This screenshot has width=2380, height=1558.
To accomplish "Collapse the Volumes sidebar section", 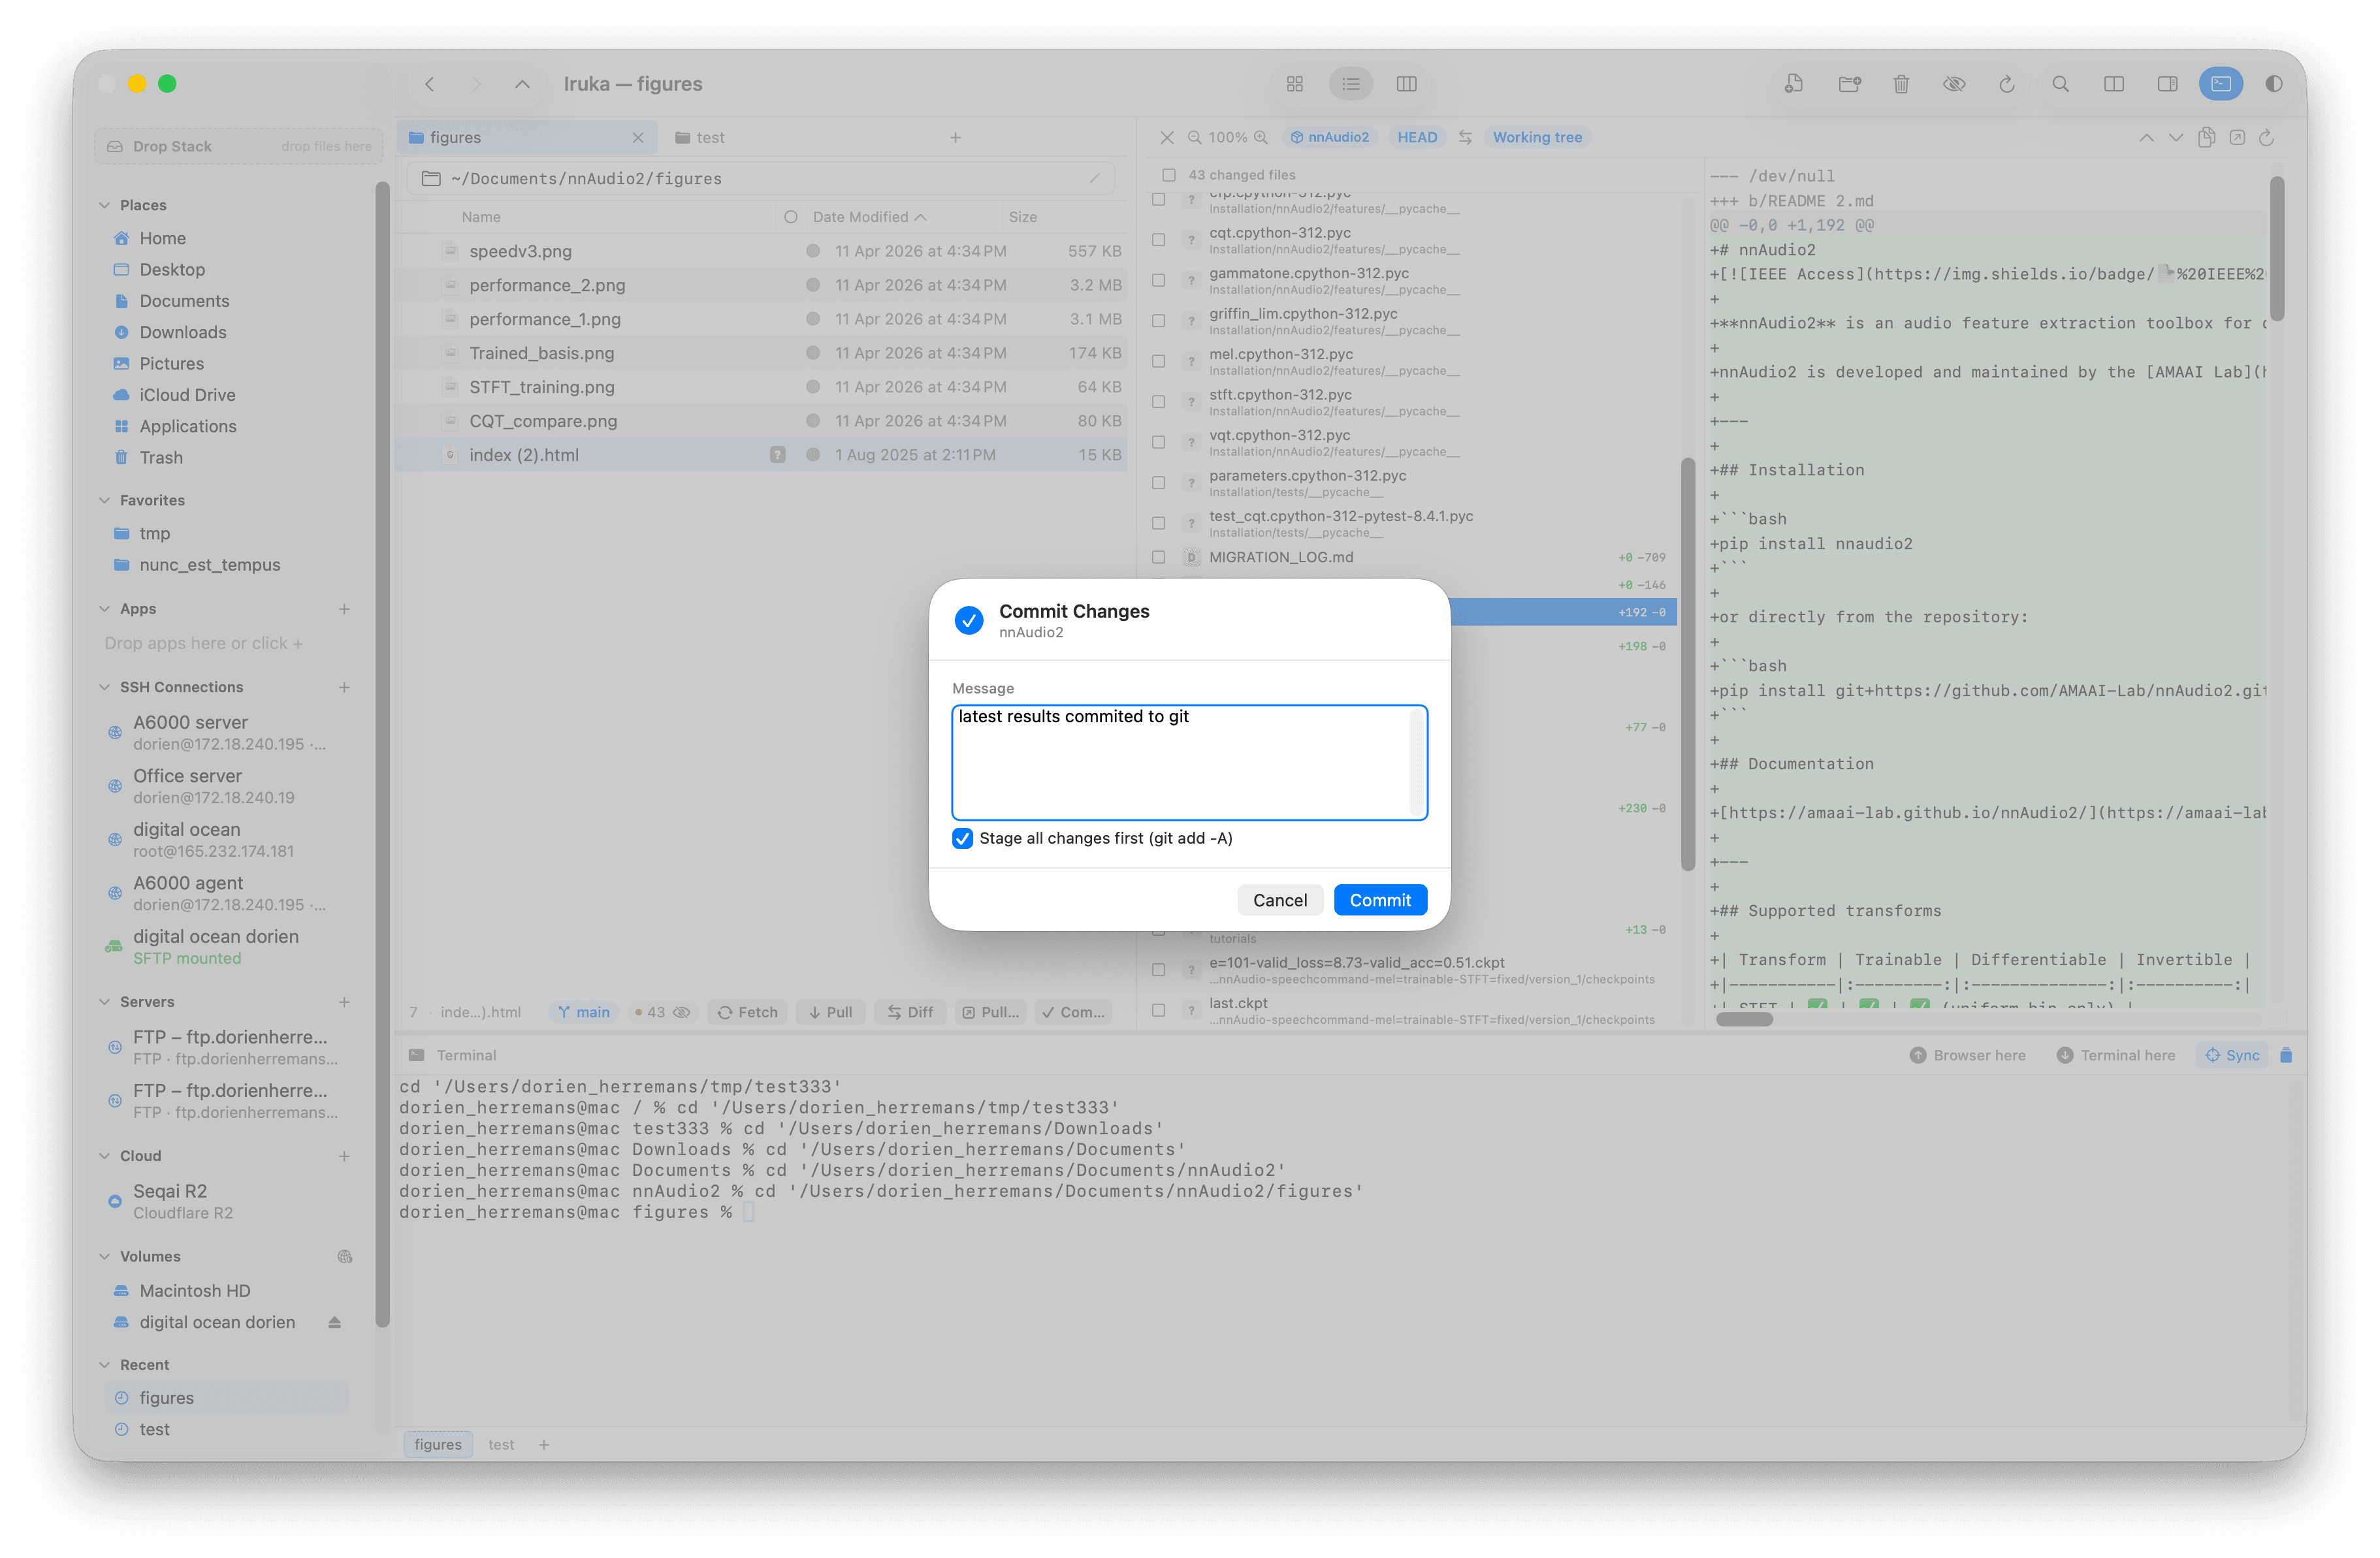I will [x=104, y=1257].
